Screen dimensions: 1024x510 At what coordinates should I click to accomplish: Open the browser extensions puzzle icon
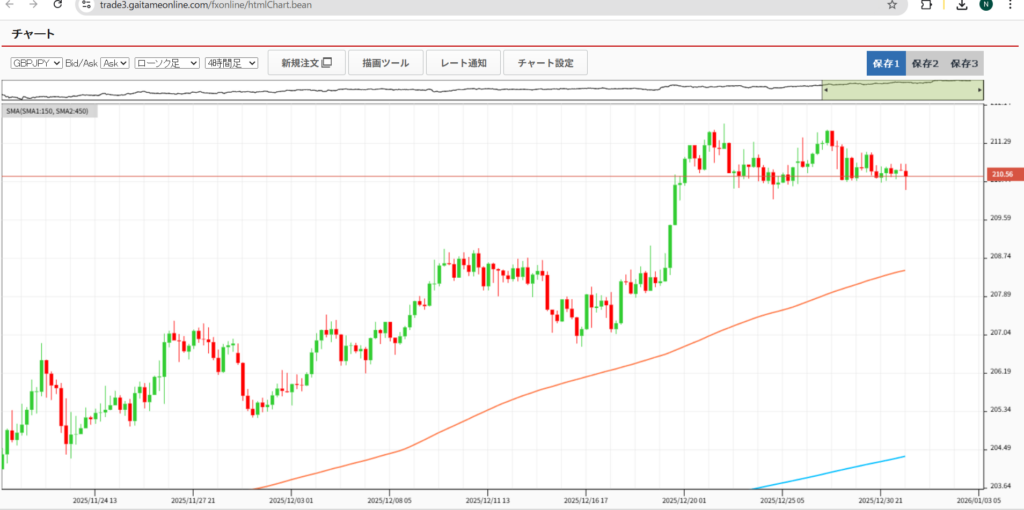(927, 5)
